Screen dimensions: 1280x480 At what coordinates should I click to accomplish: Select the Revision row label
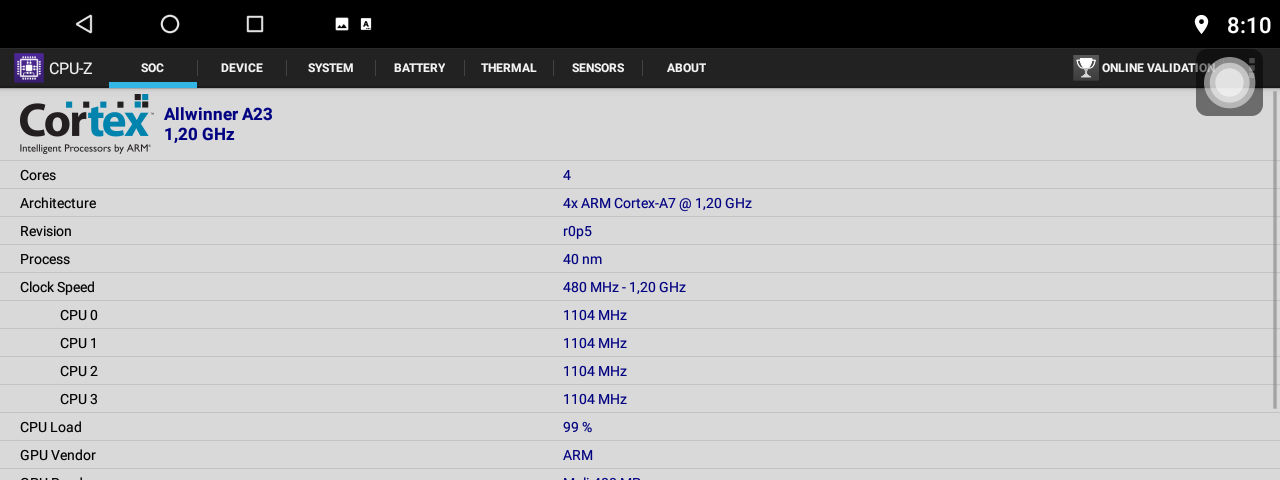coord(46,231)
